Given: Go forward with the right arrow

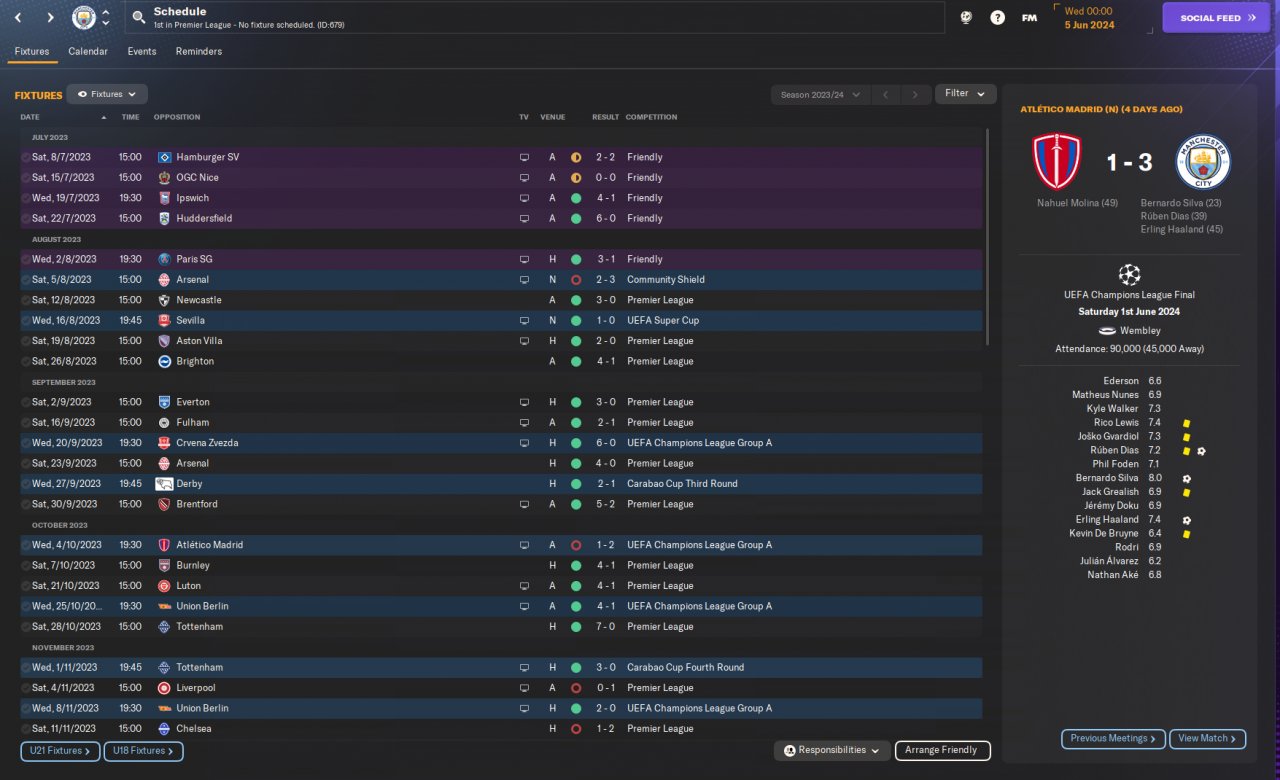Looking at the screenshot, I should pos(50,17).
